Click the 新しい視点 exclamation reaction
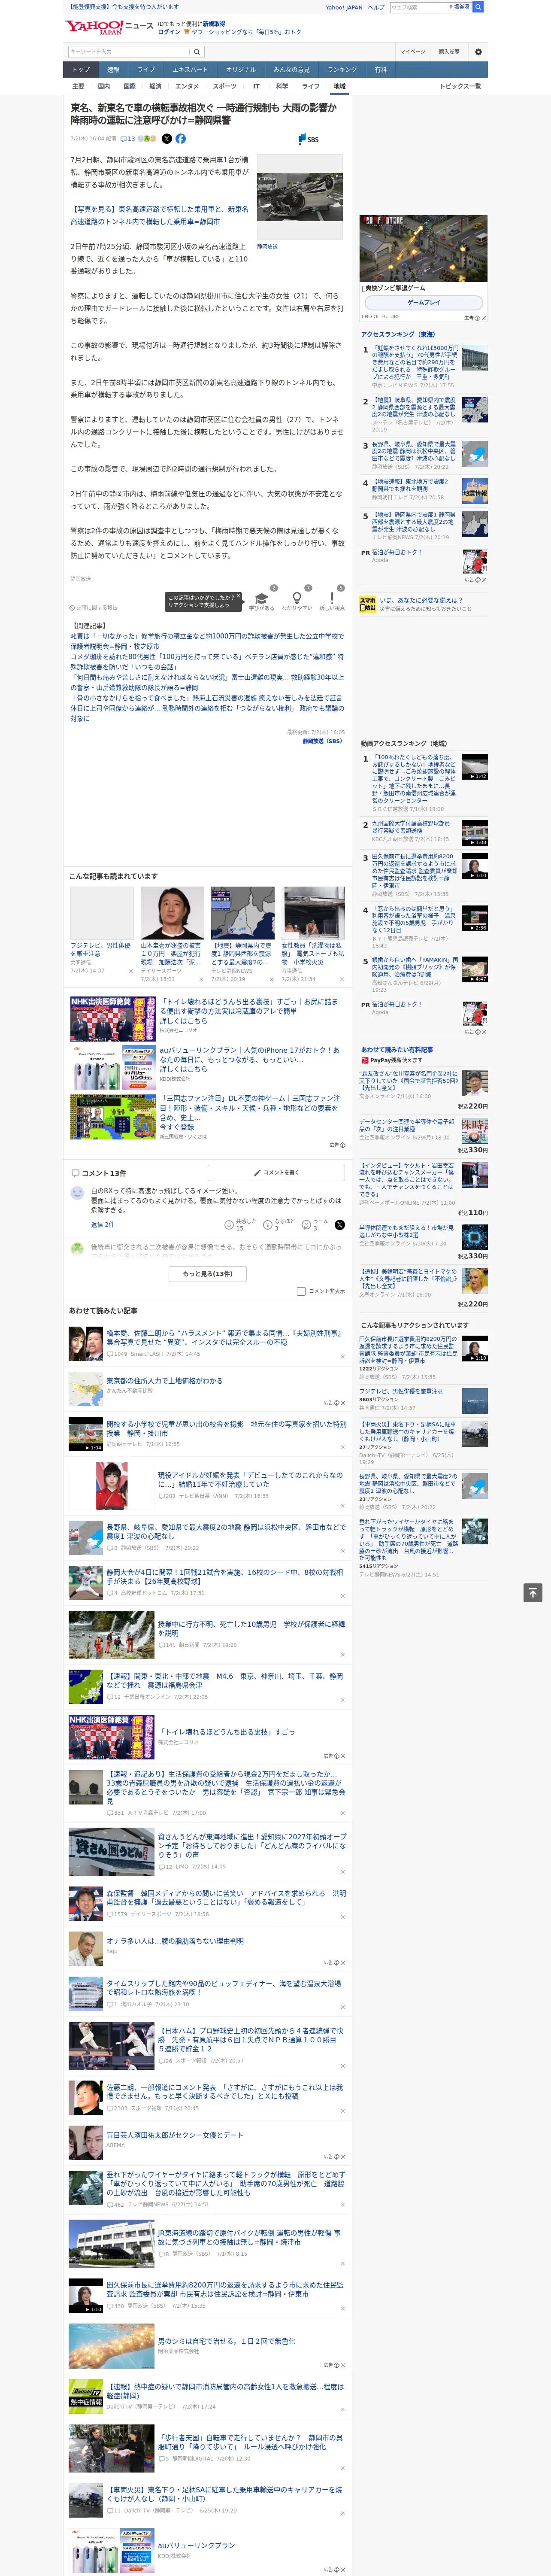Screen dimensions: 551x2576 pyautogui.click(x=332, y=599)
